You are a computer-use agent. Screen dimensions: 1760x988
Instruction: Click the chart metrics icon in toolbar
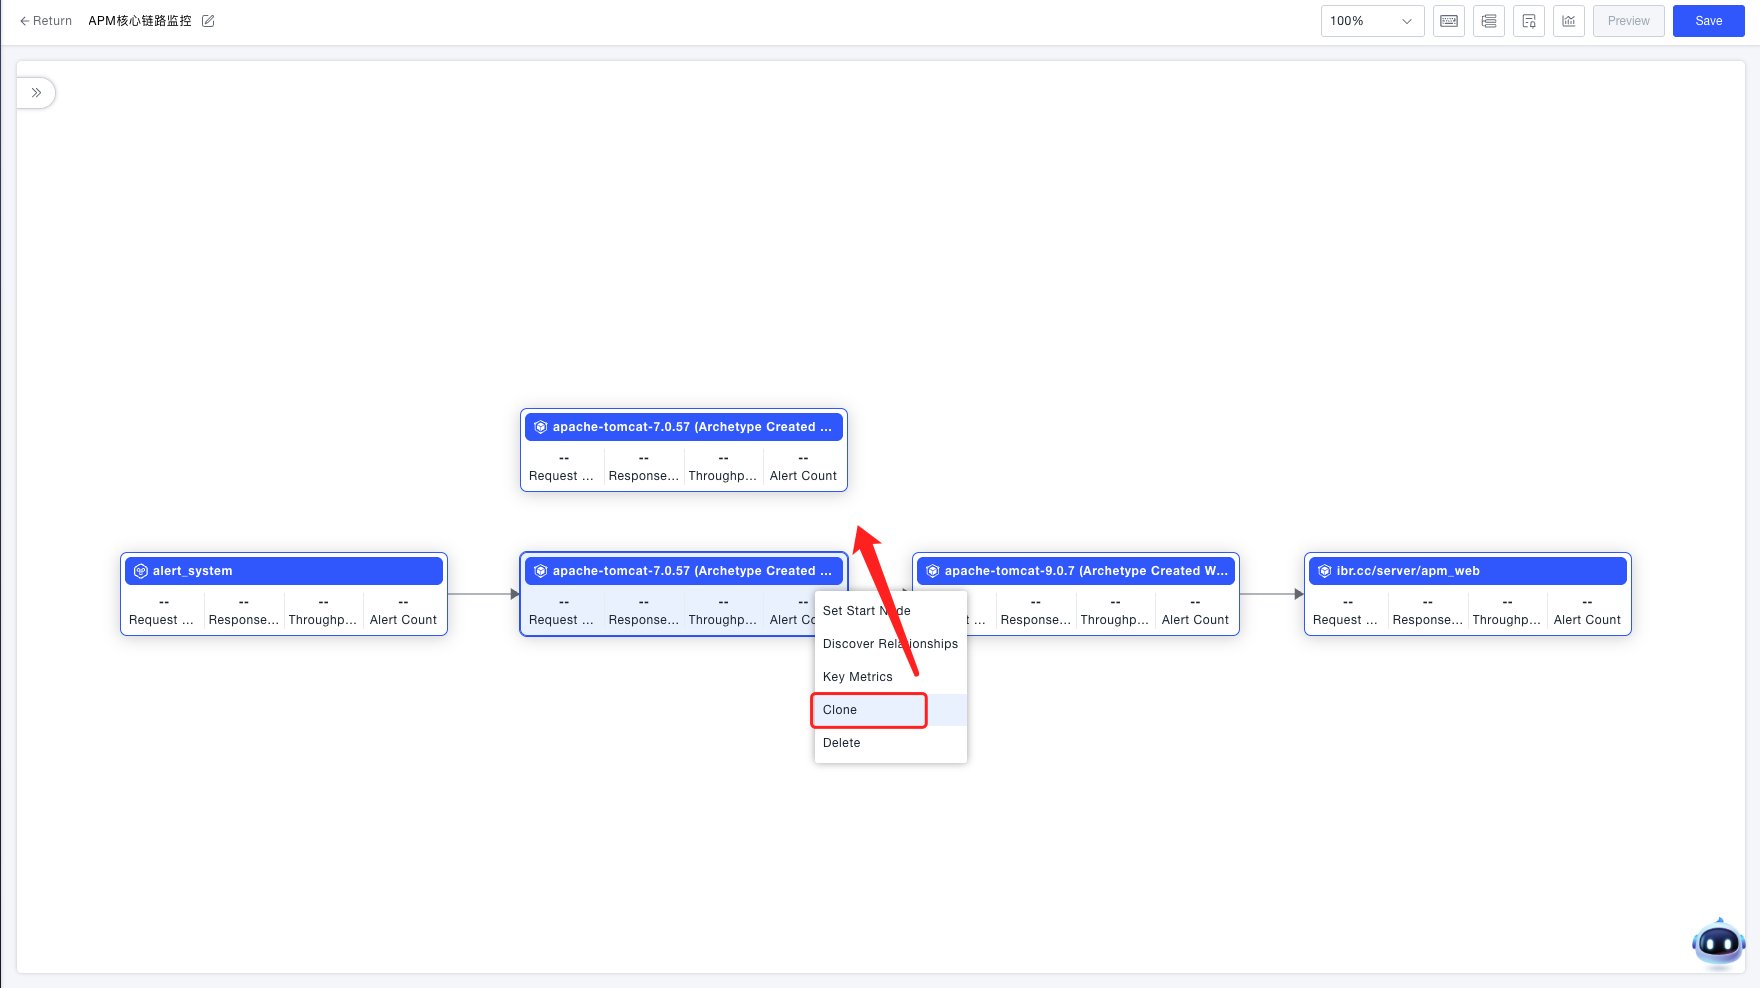pyautogui.click(x=1568, y=21)
